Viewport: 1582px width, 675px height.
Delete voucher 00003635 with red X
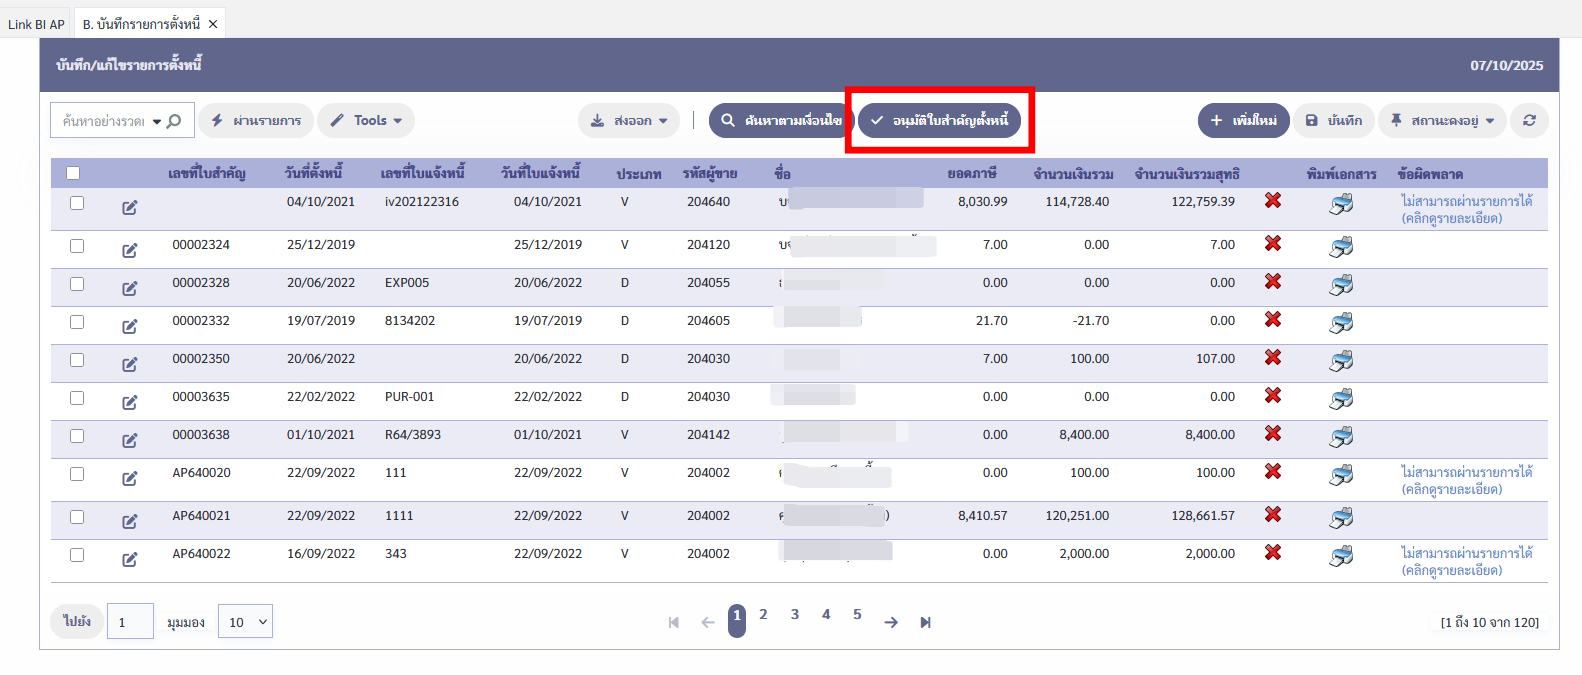pos(1272,395)
